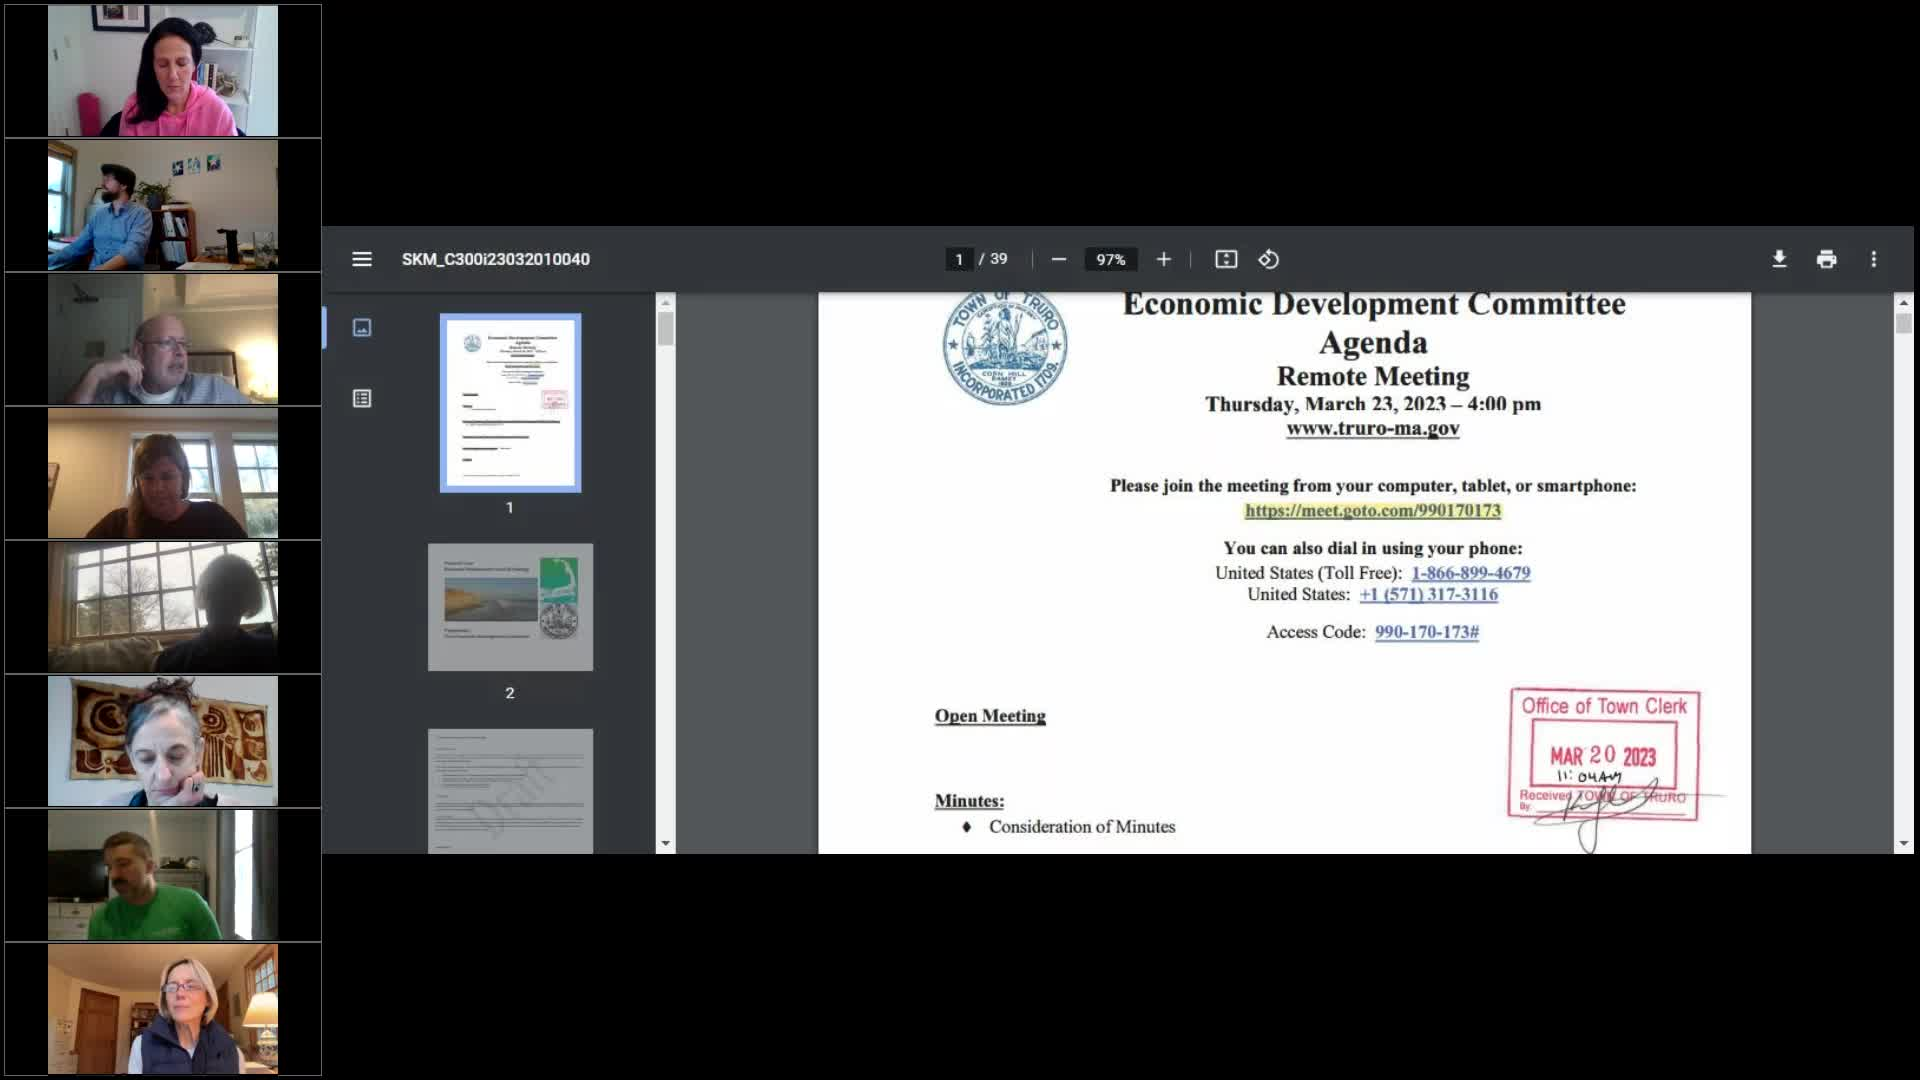Zoom in the document
Viewport: 1920px width, 1080px height.
click(1163, 259)
